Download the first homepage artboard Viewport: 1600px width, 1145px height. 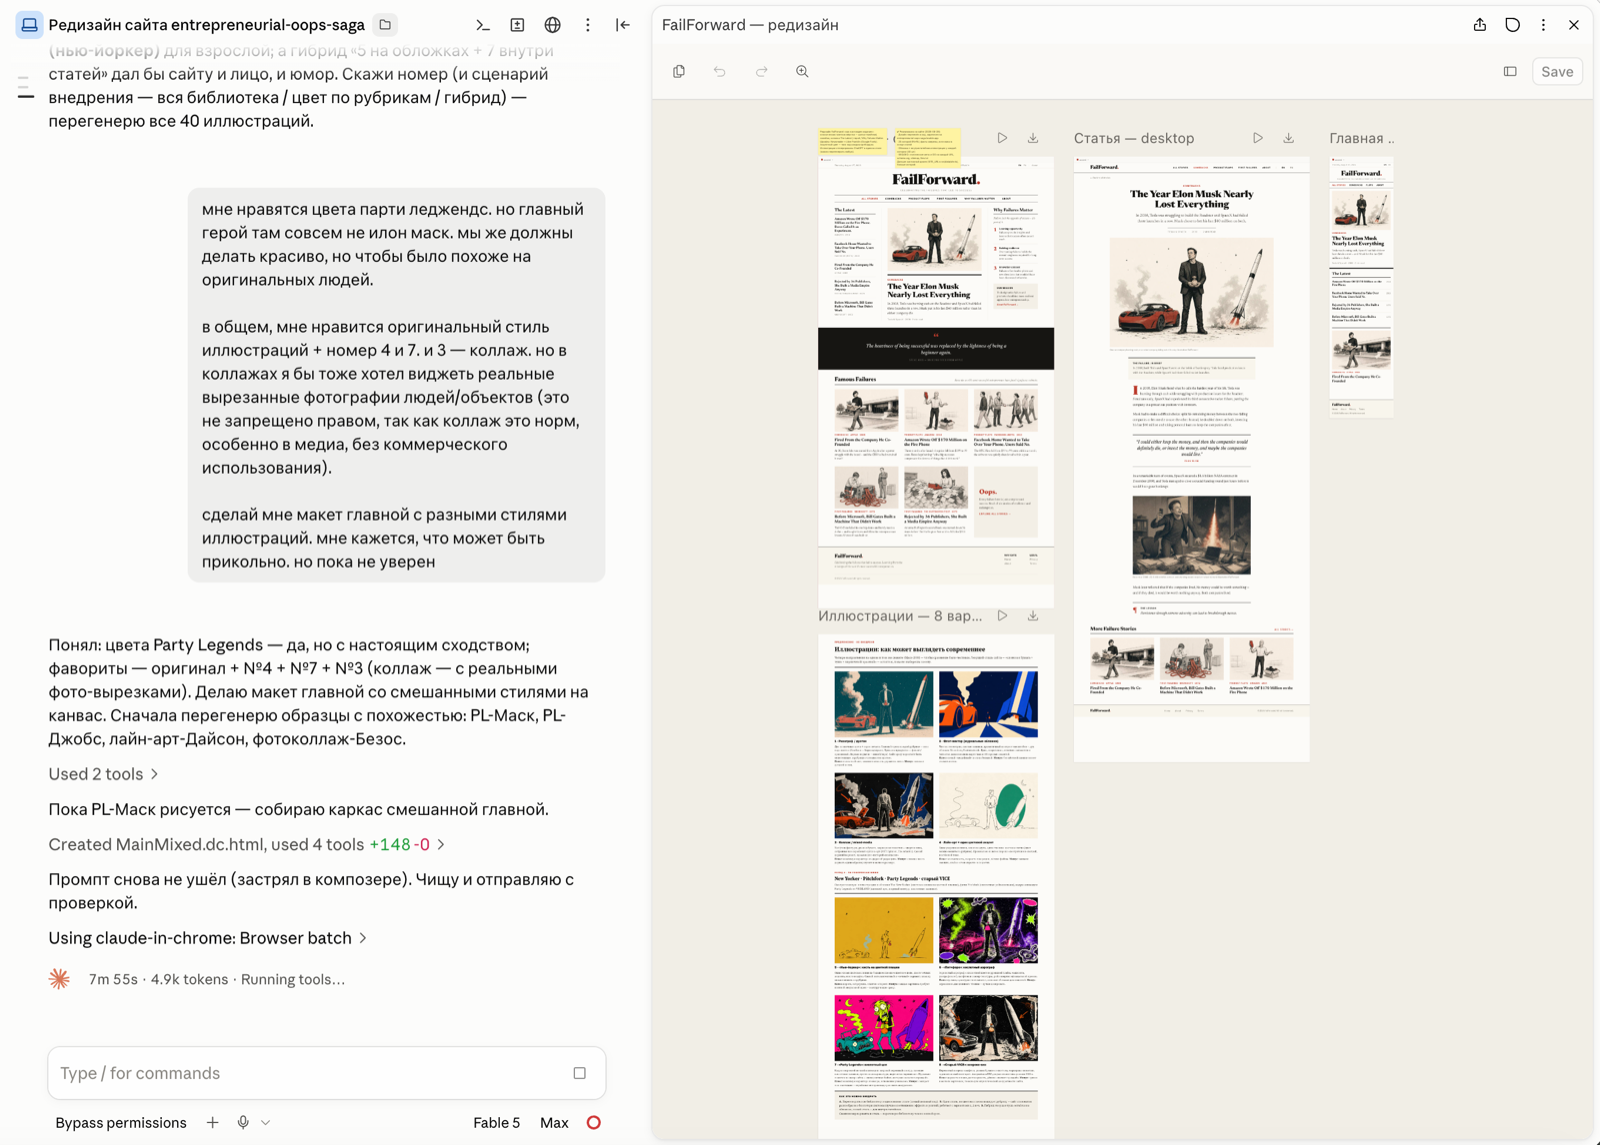[x=1033, y=138]
